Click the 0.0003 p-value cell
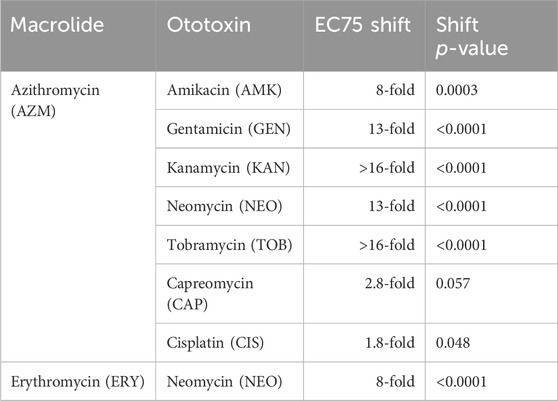Image resolution: width=558 pixels, height=401 pixels. coord(457,90)
